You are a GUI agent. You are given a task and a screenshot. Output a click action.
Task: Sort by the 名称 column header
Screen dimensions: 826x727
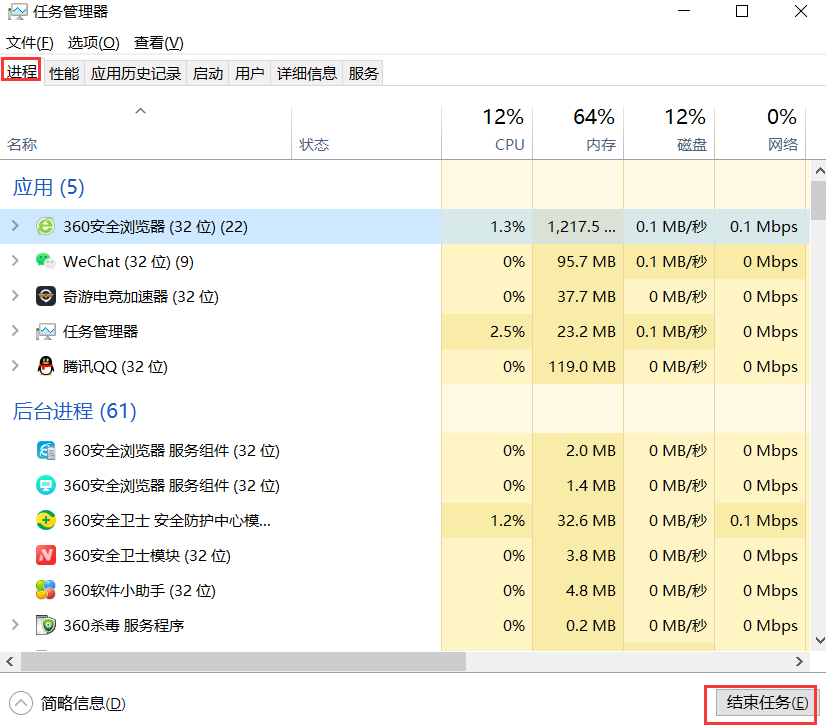pyautogui.click(x=145, y=132)
